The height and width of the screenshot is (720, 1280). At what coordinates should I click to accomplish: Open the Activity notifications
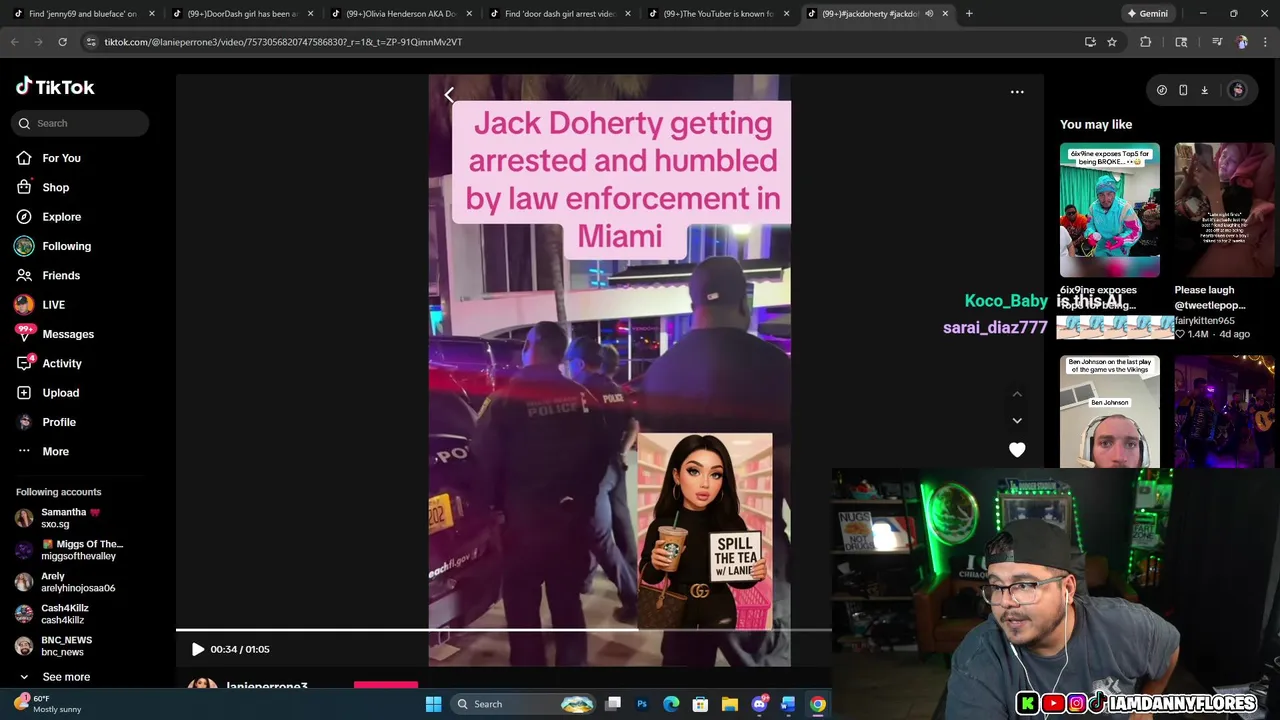61,363
